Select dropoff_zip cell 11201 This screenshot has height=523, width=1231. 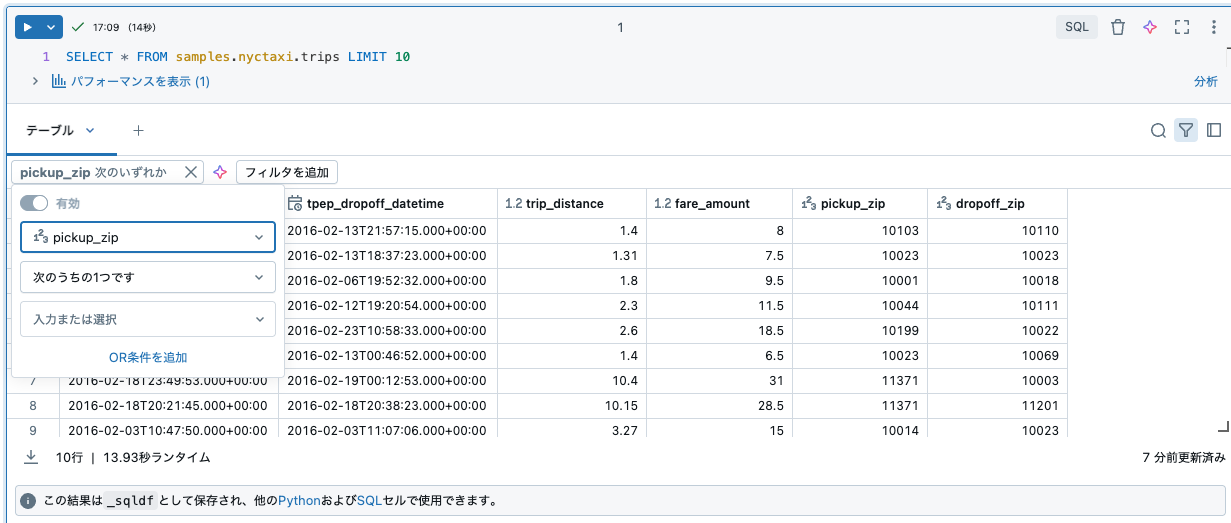pyautogui.click(x=997, y=405)
